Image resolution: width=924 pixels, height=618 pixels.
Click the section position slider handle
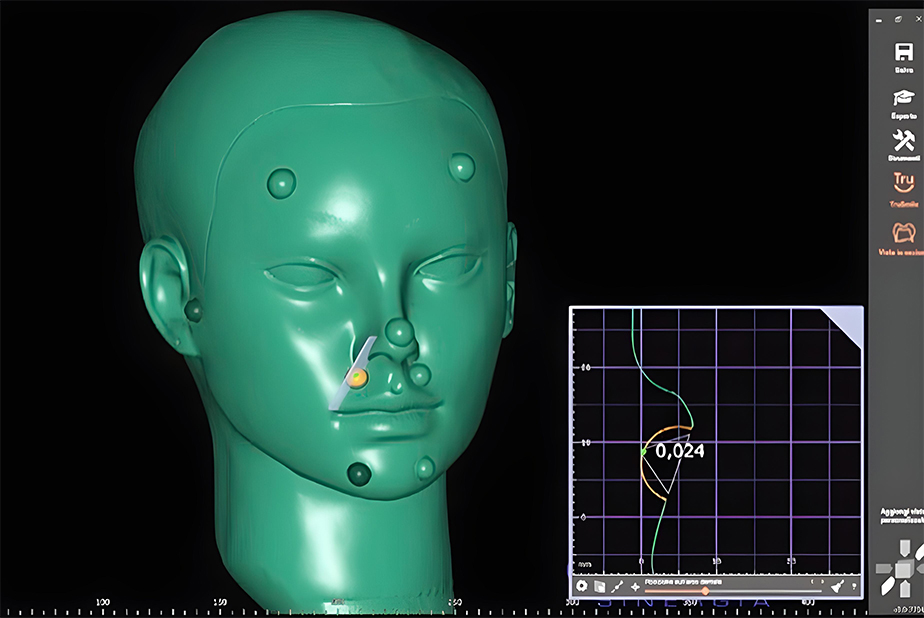click(x=705, y=591)
